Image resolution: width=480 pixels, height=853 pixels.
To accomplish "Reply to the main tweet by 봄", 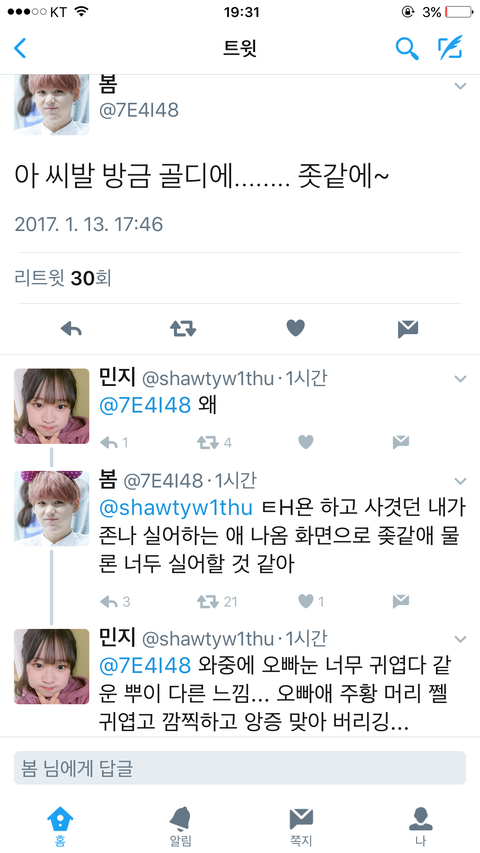I will click(71, 329).
